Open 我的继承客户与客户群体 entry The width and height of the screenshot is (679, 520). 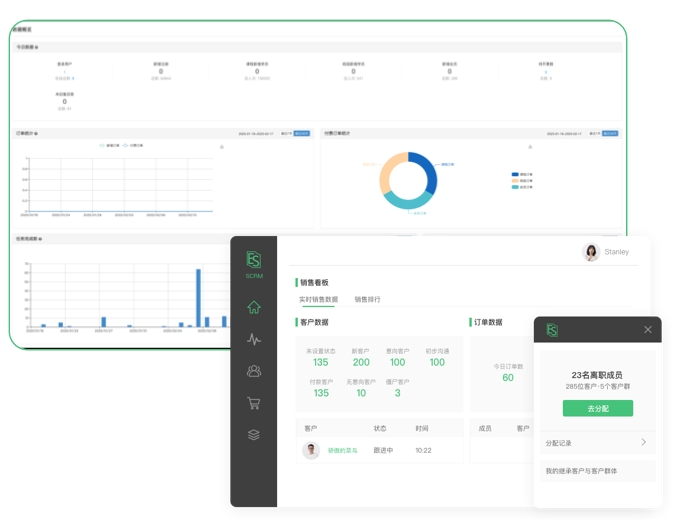(581, 471)
